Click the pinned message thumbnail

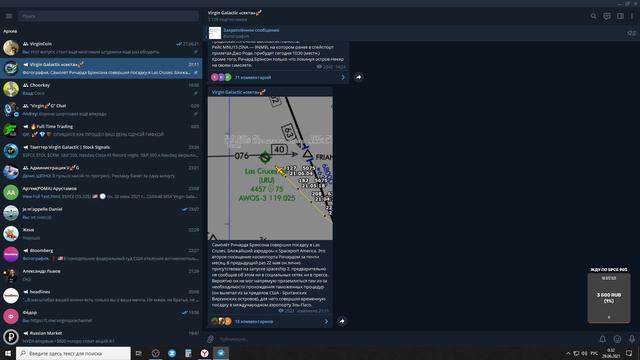click(215, 33)
